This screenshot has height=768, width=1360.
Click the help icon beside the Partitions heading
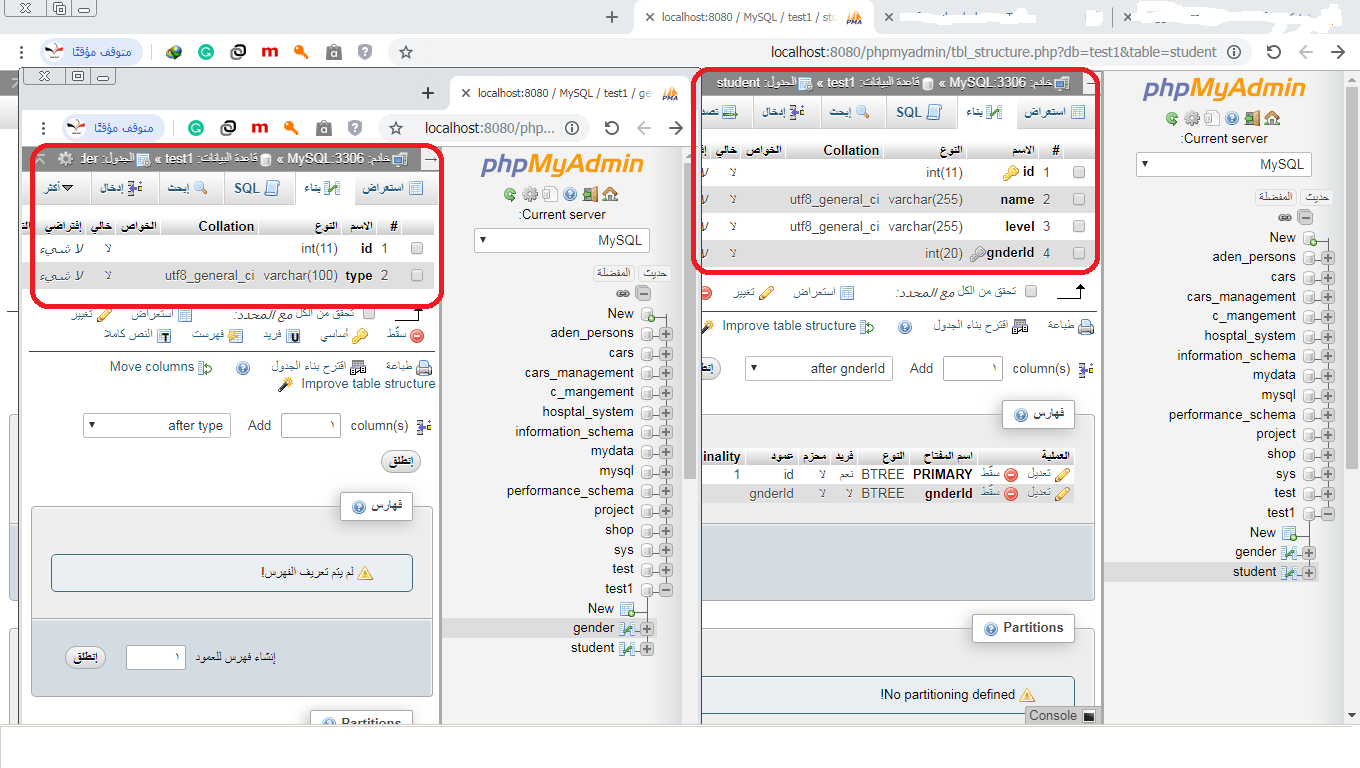click(991, 628)
